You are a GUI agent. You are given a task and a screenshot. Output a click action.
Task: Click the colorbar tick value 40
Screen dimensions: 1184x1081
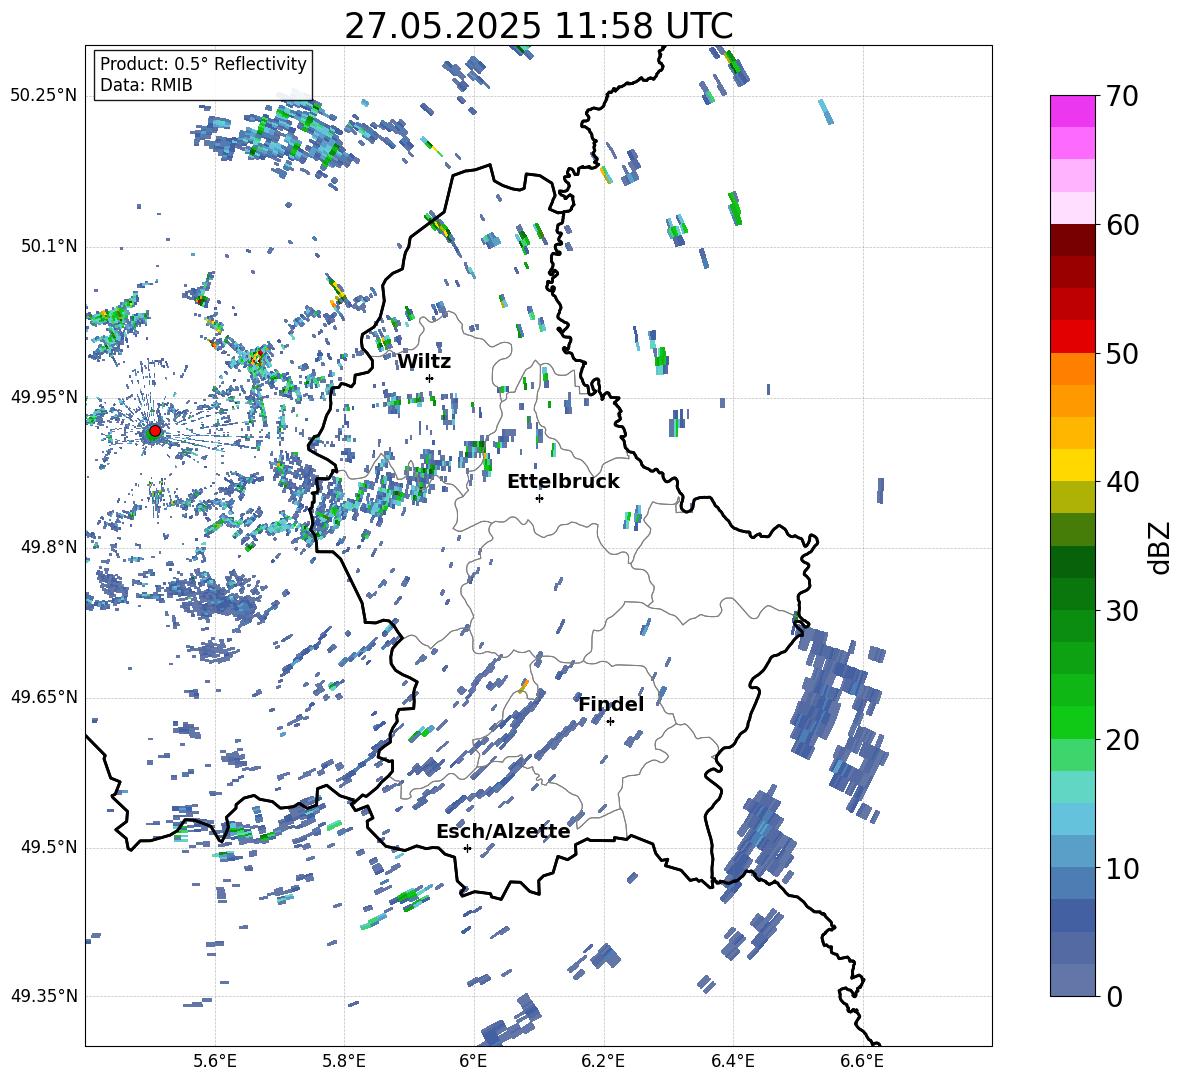coord(1123,482)
